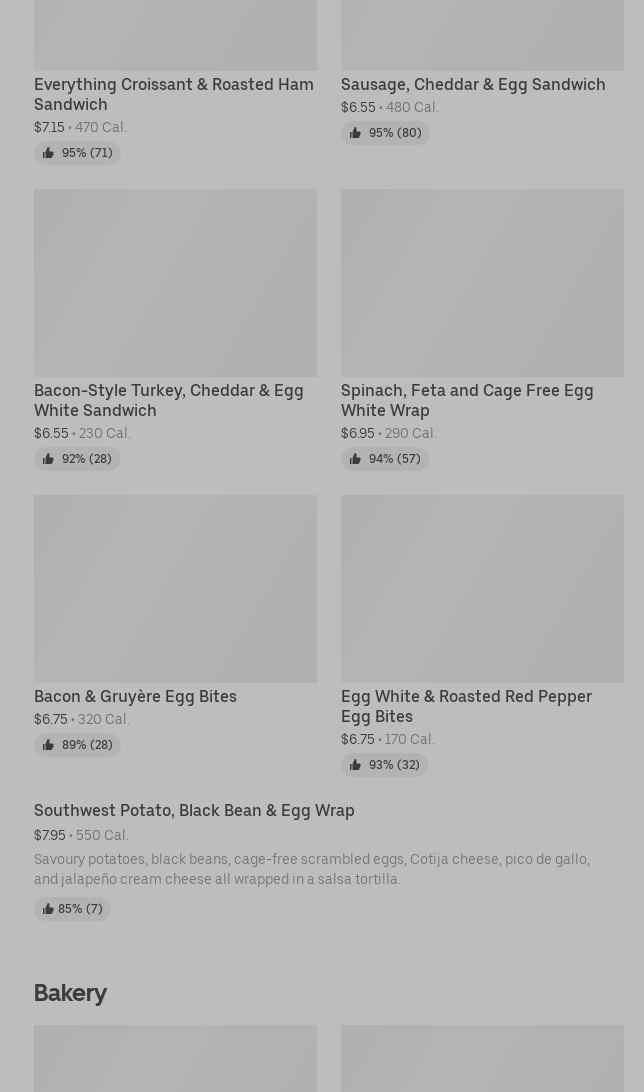Click the Bakery section heading
This screenshot has height=1092, width=644.
70,993
